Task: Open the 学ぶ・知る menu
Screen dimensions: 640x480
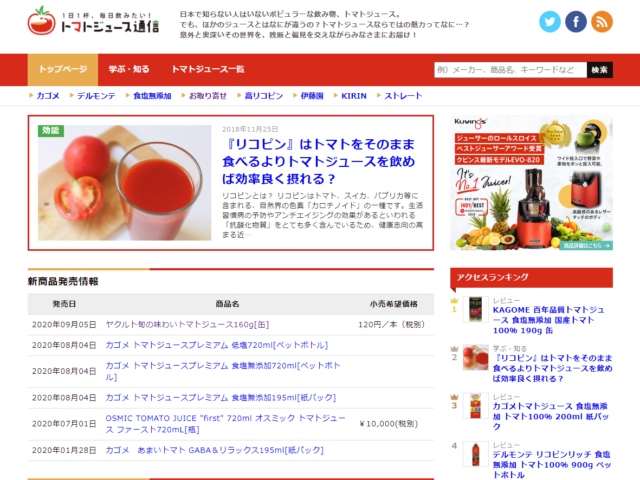Action: [x=129, y=69]
